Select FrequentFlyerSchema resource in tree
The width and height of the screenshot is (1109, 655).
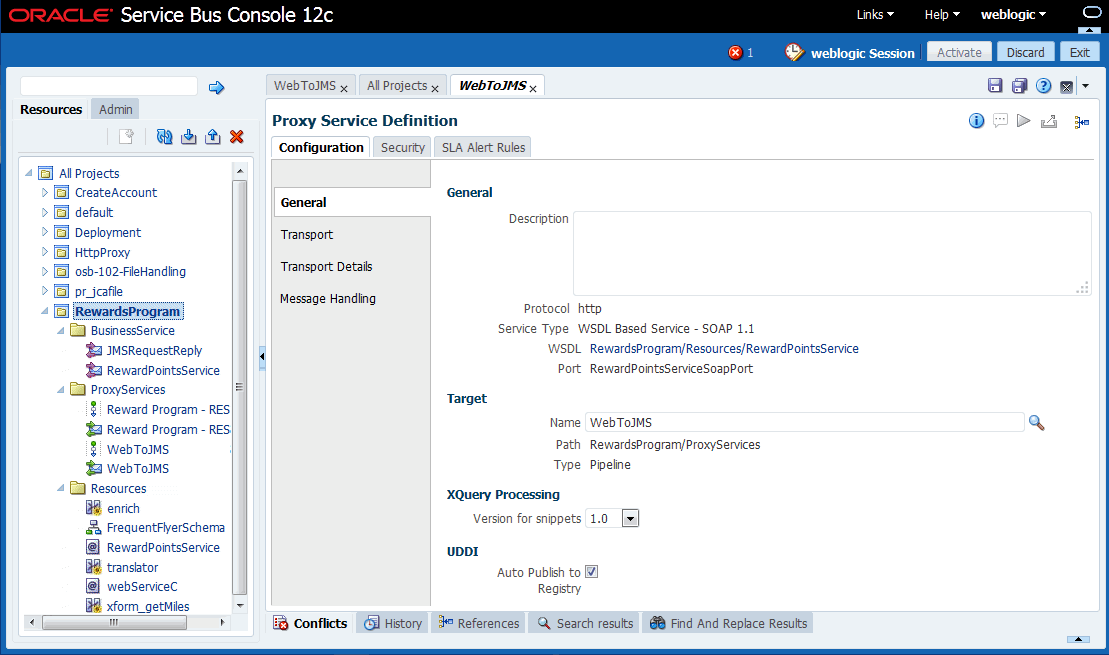[166, 528]
